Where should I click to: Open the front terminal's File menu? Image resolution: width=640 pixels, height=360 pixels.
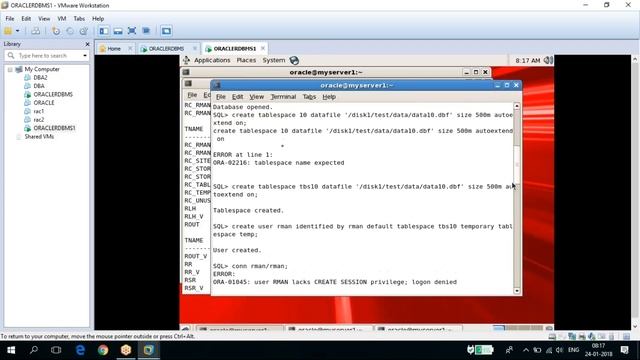coord(220,97)
